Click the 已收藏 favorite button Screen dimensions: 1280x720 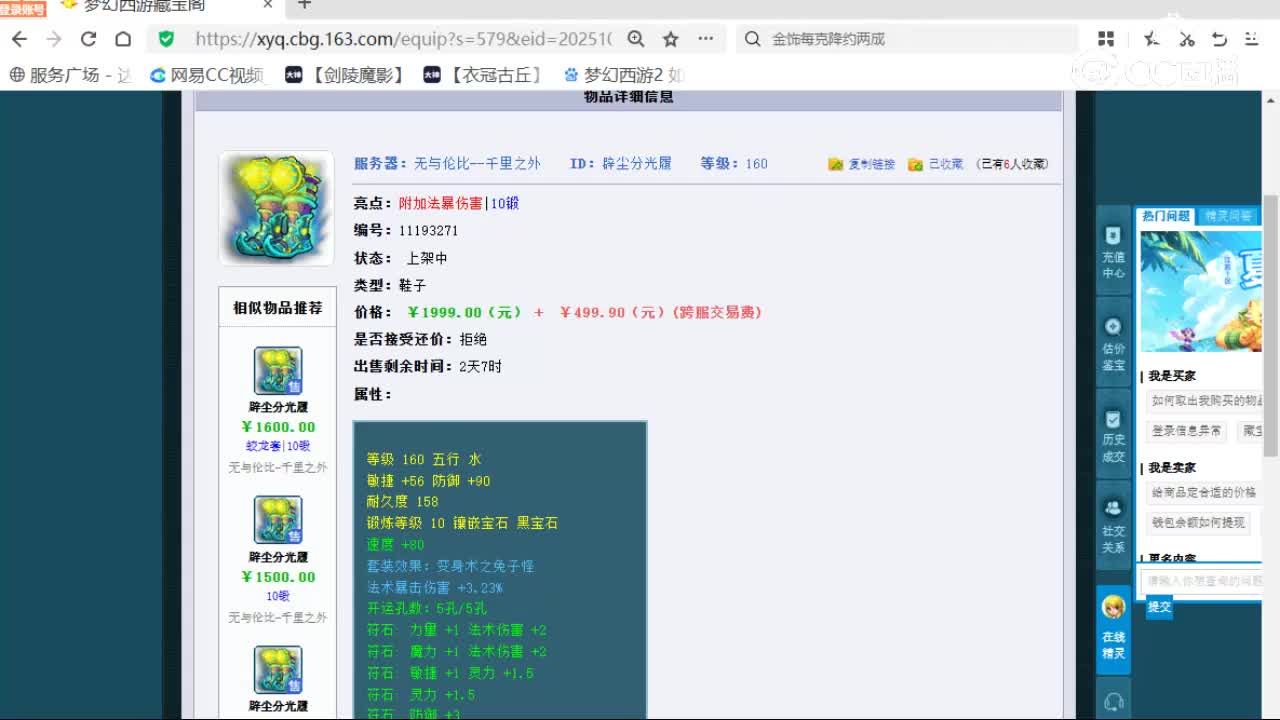point(936,164)
